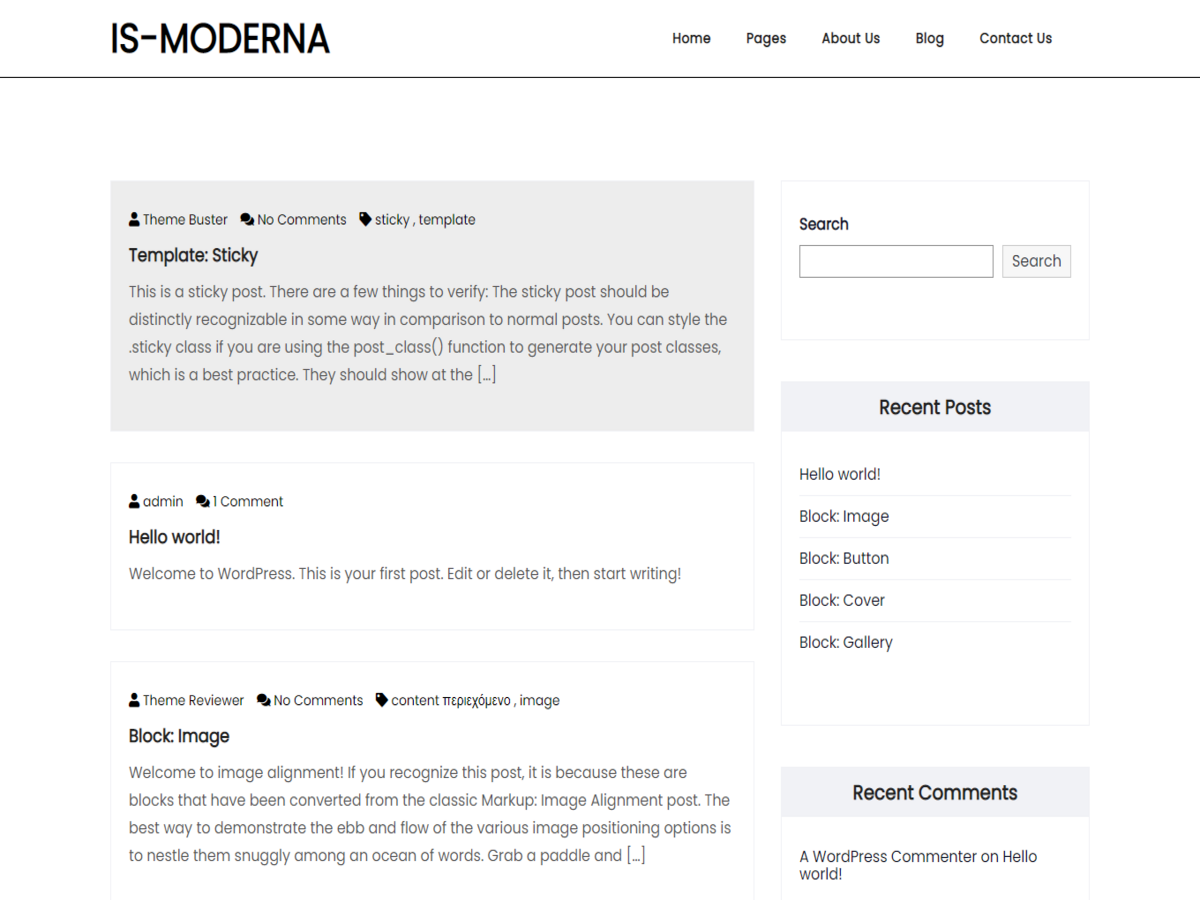Image resolution: width=1200 pixels, height=900 pixels.
Task: Click inside the search text field
Action: [895, 261]
